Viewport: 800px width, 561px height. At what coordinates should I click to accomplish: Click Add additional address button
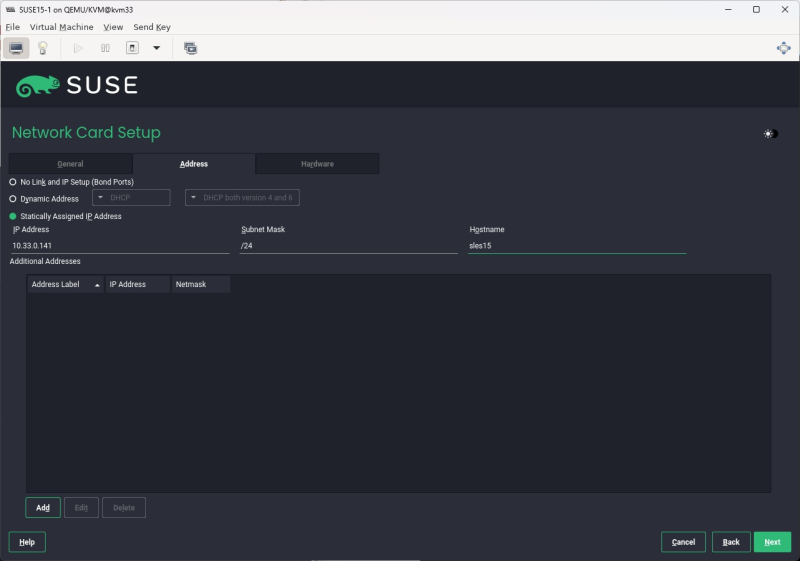[x=43, y=508]
